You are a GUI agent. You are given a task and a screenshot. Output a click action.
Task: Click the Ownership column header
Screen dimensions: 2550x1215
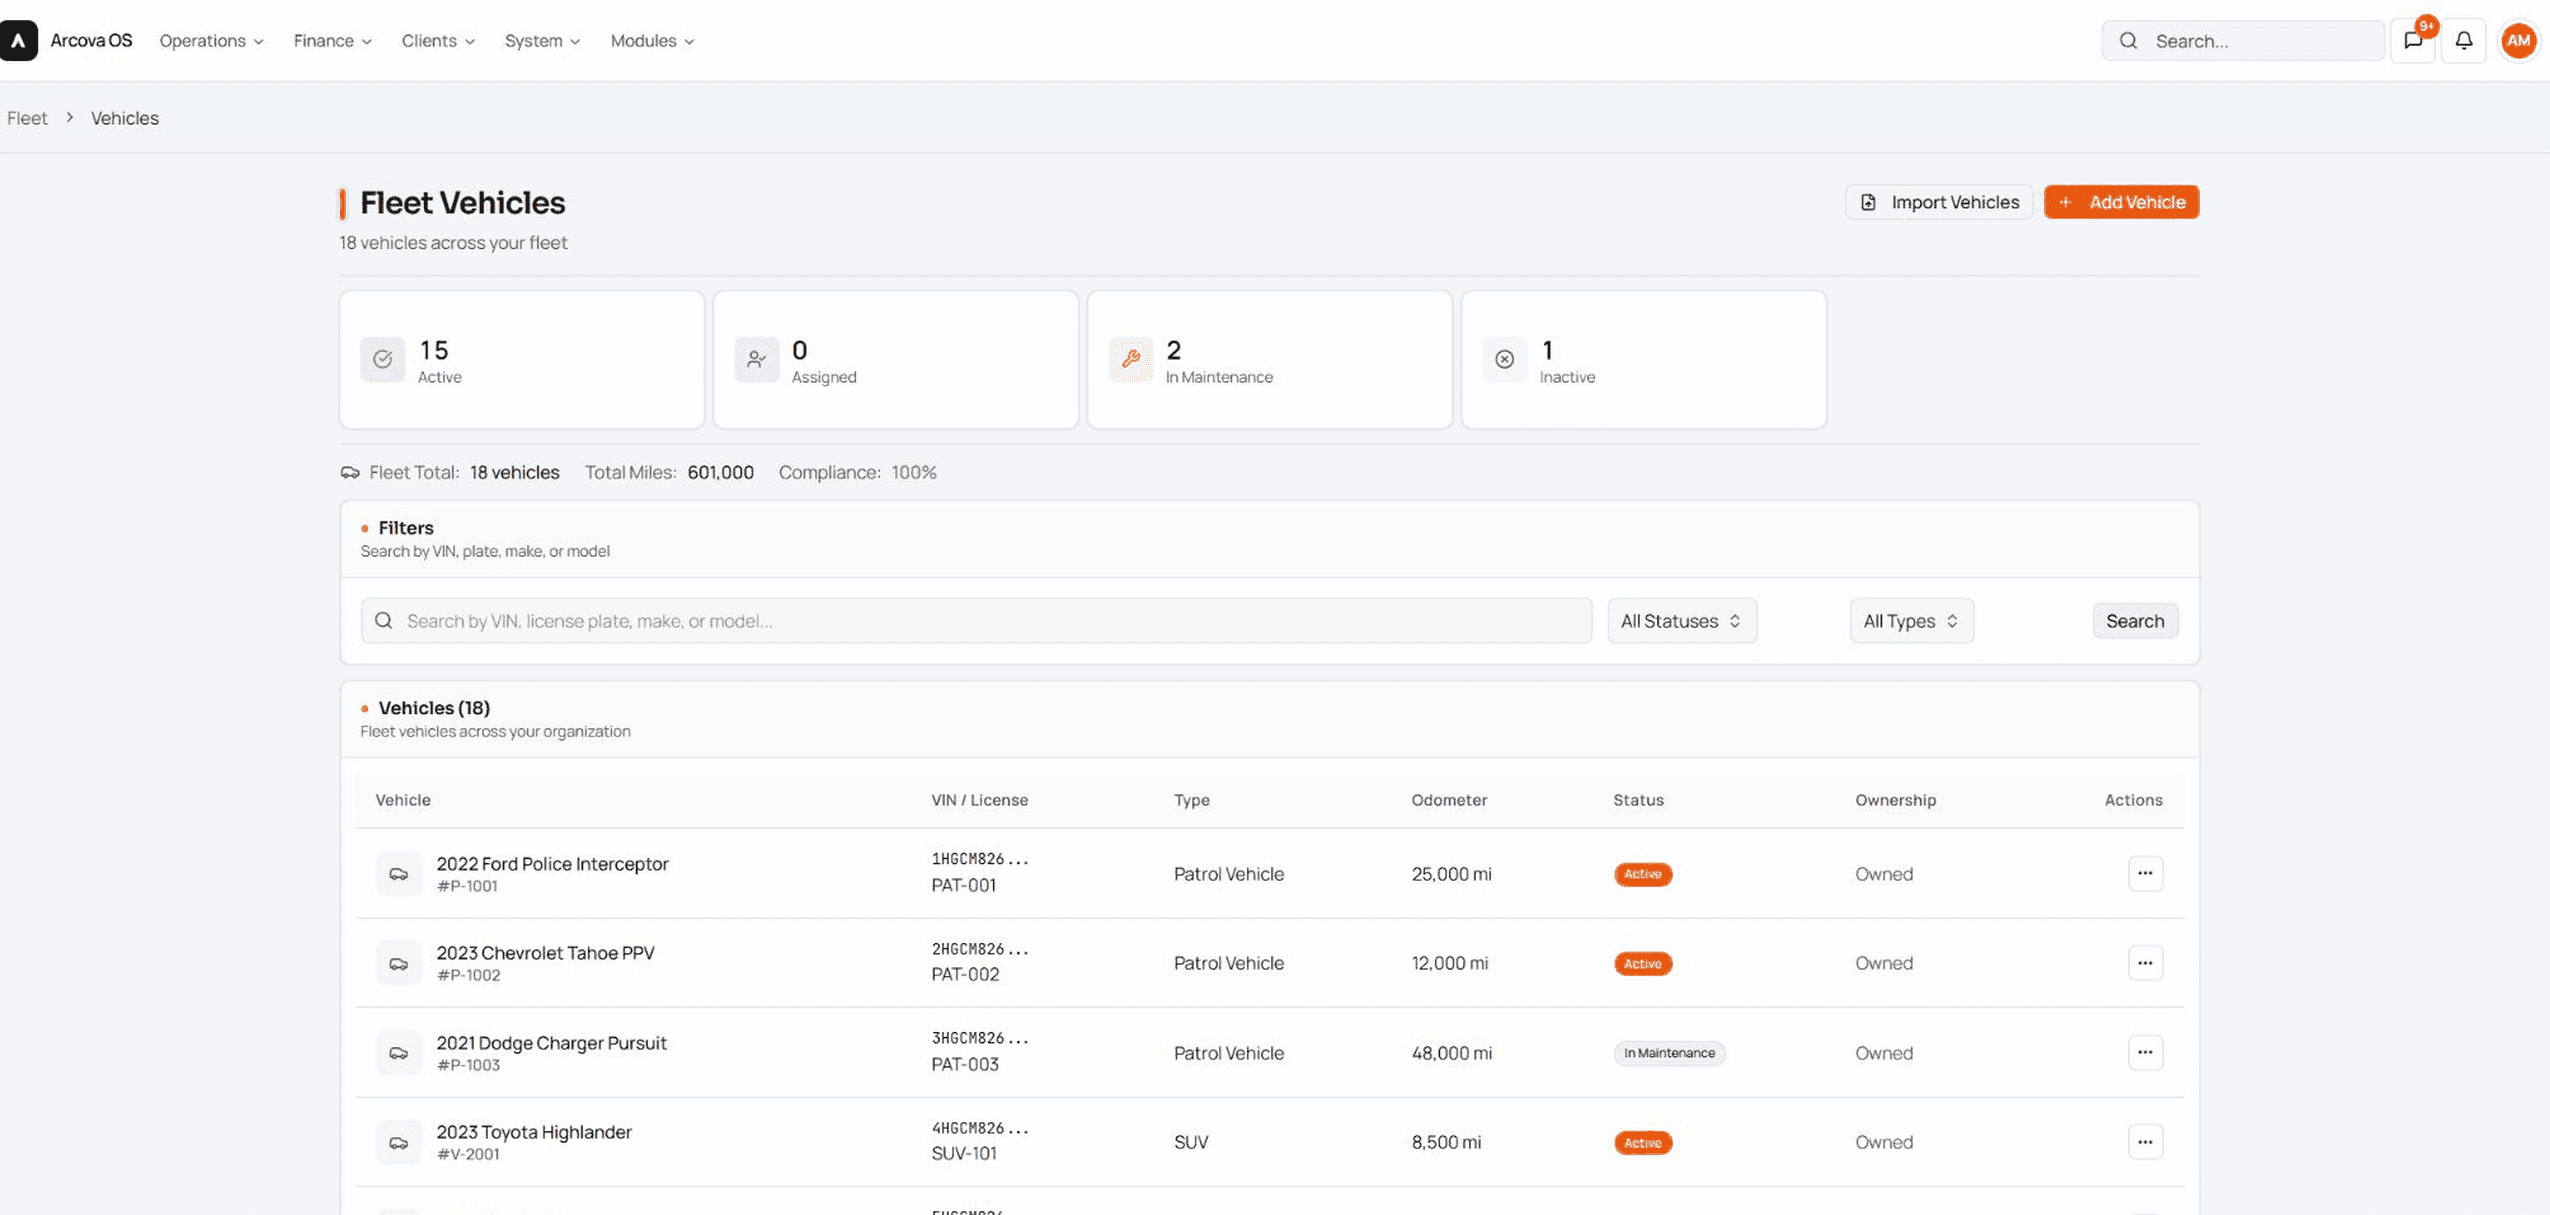coord(1895,800)
